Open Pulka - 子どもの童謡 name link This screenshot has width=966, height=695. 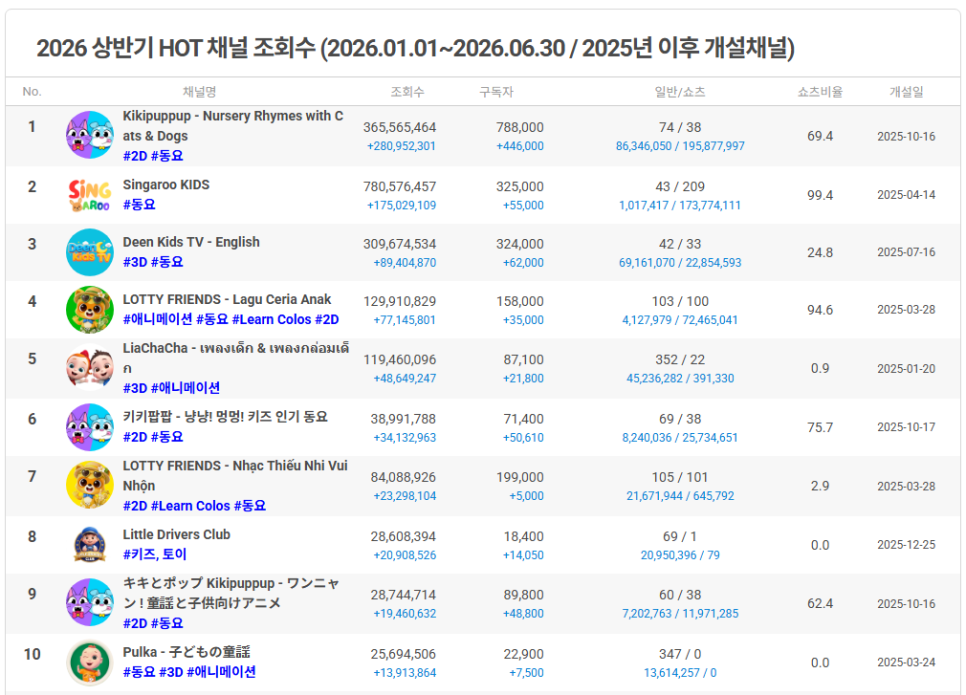[x=186, y=652]
